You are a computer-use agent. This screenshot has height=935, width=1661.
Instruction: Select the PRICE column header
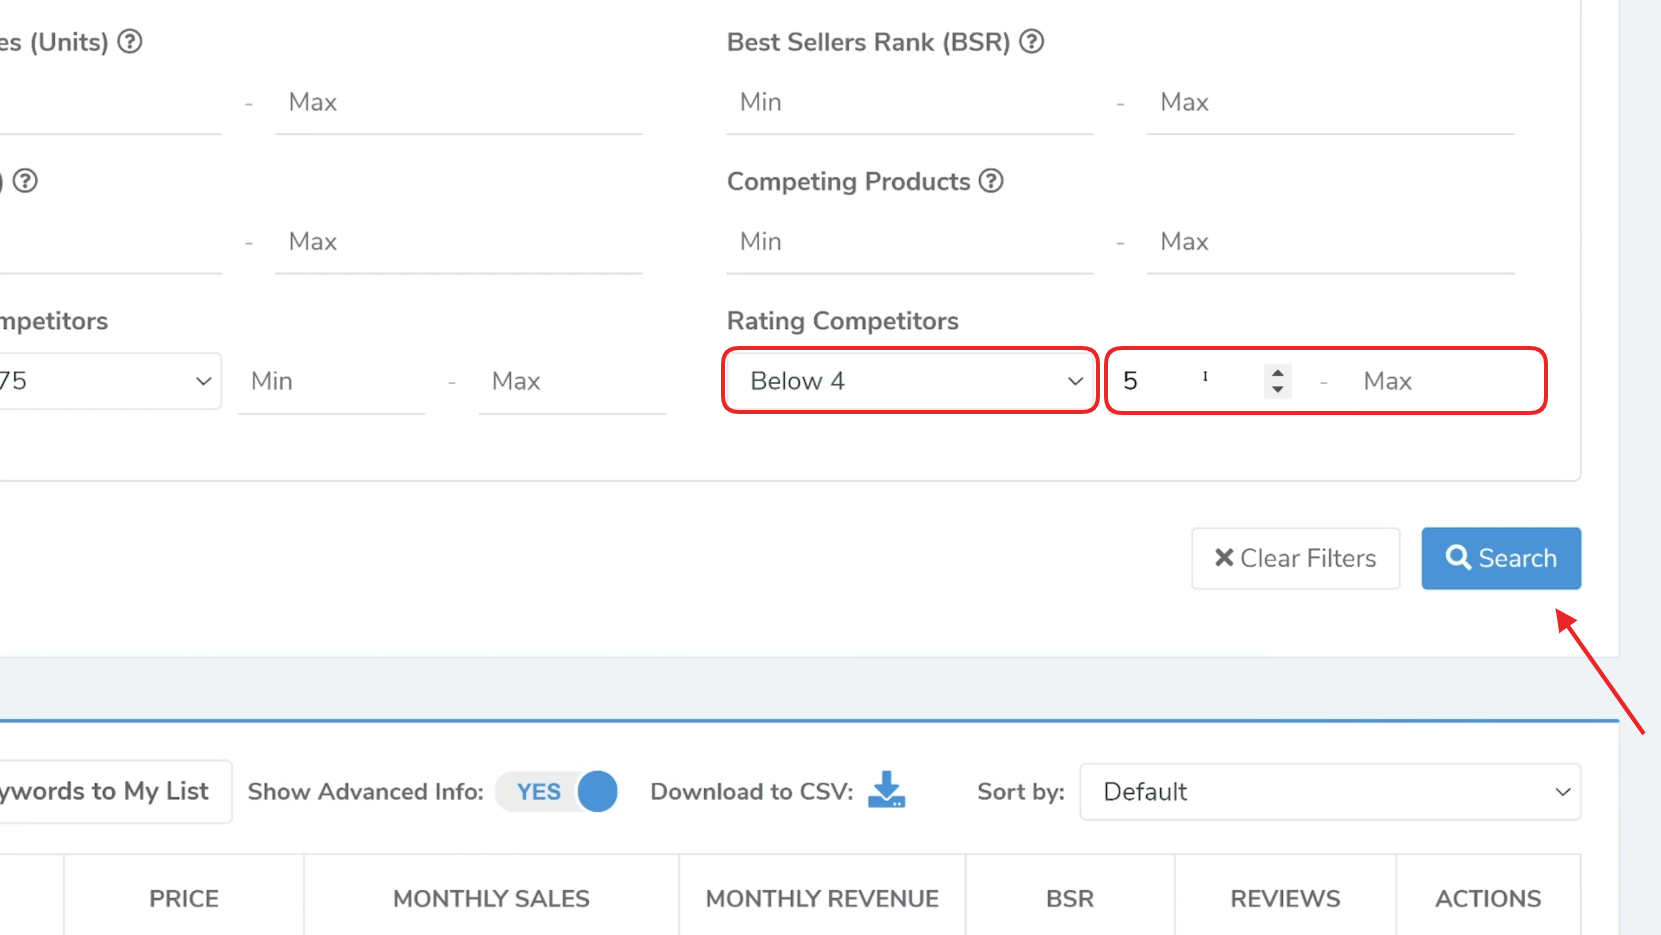[183, 898]
